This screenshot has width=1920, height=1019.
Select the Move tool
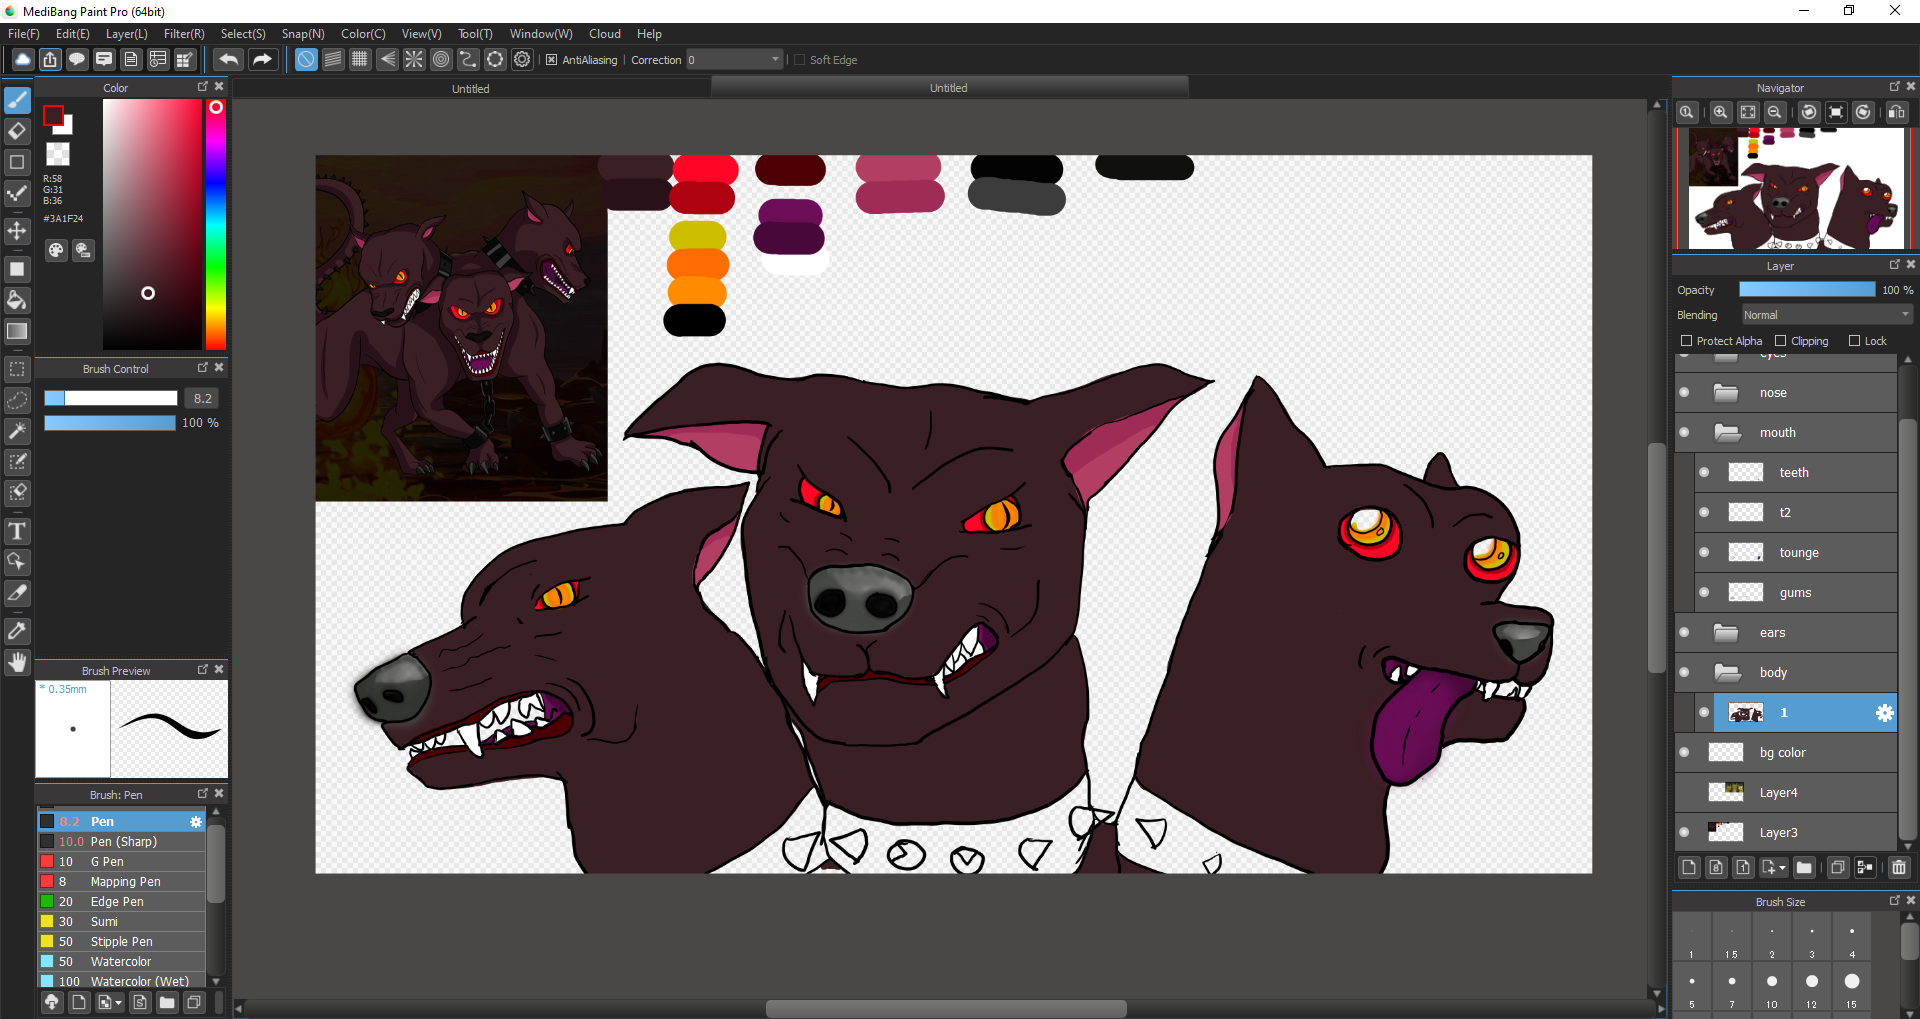point(17,231)
